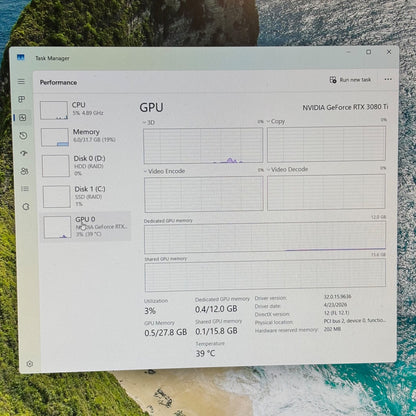416x416 pixels.
Task: Open the Startup apps page icon
Action: (x=24, y=153)
